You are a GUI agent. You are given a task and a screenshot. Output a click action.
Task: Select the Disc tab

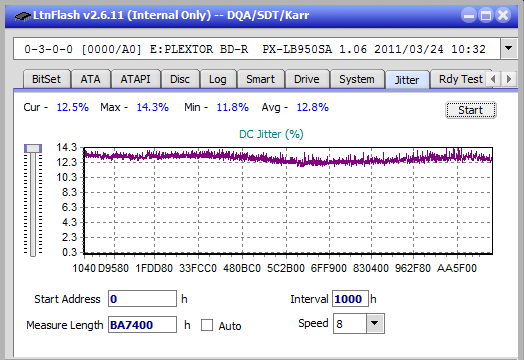pyautogui.click(x=180, y=79)
